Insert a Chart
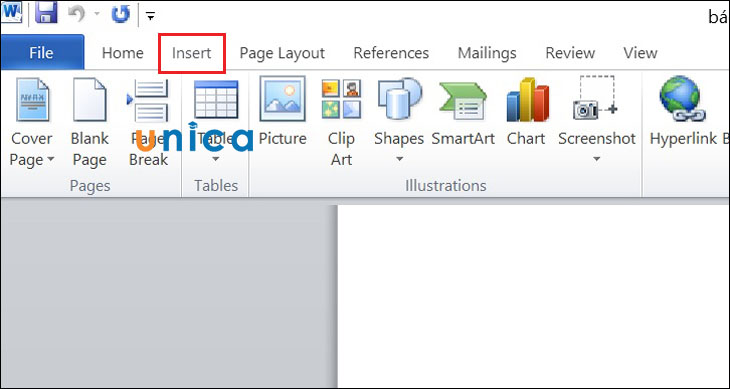The image size is (730, 389). pos(526,112)
